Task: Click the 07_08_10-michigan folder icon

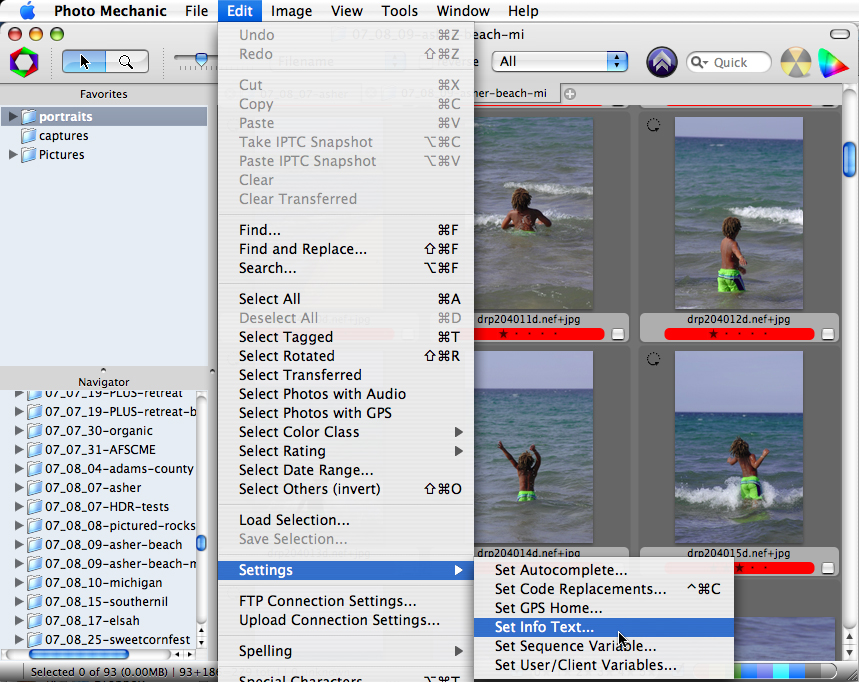Action: 35,583
